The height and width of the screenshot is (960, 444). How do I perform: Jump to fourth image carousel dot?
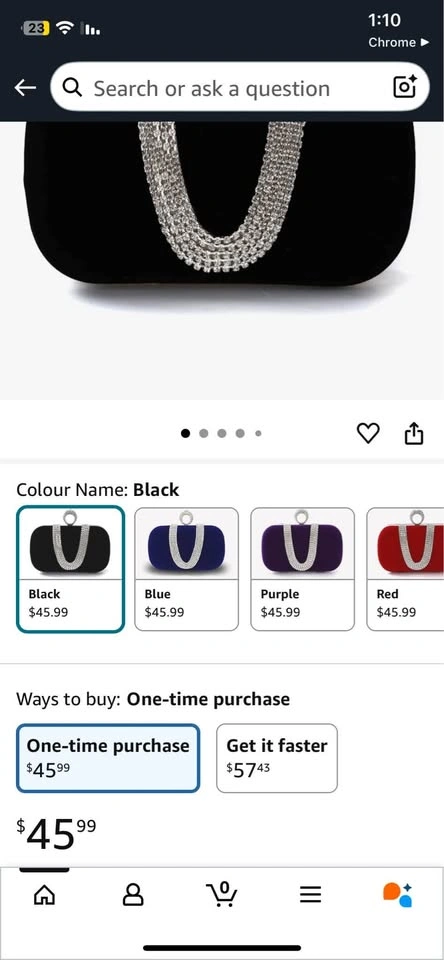pos(240,433)
